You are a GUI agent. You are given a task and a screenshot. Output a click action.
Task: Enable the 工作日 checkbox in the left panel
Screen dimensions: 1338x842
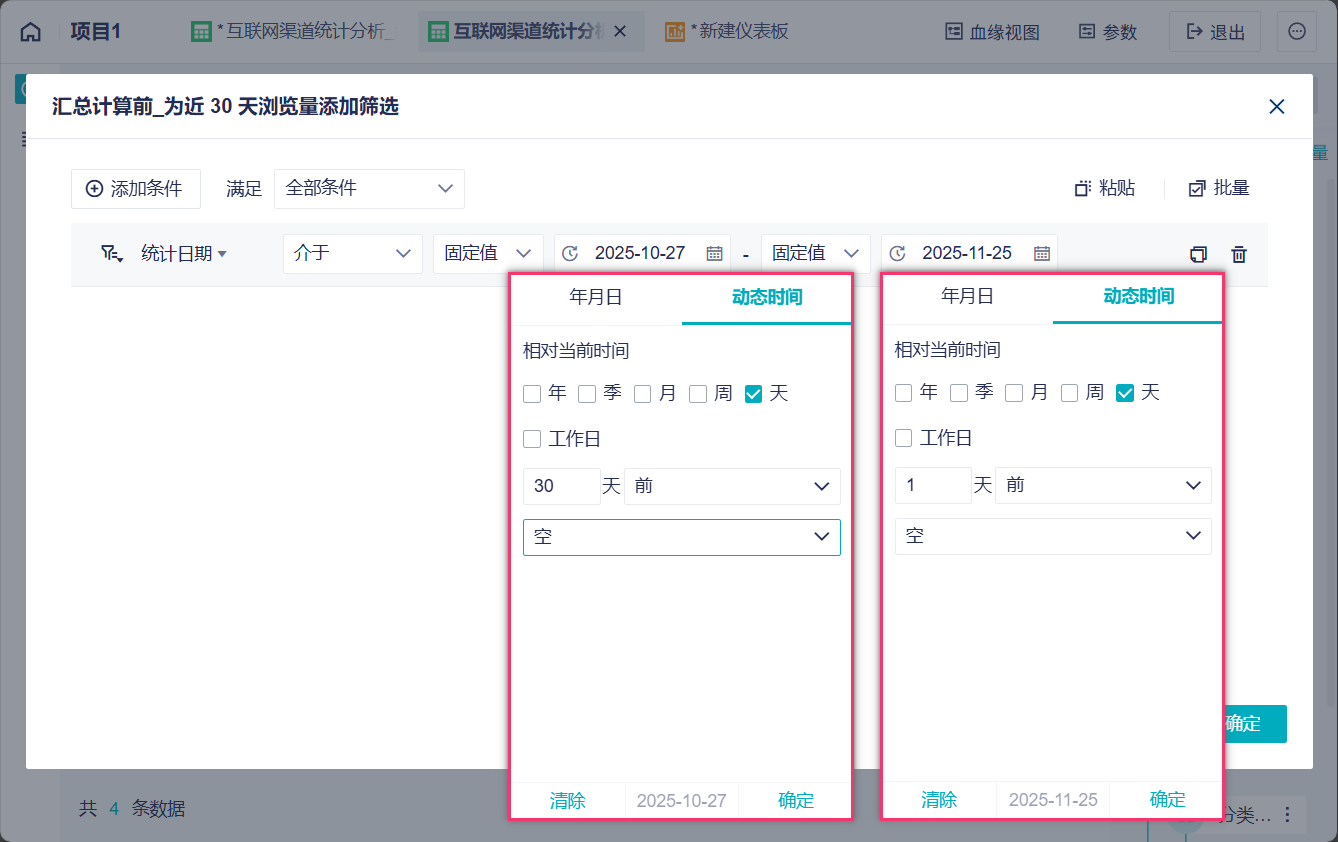pyautogui.click(x=532, y=439)
